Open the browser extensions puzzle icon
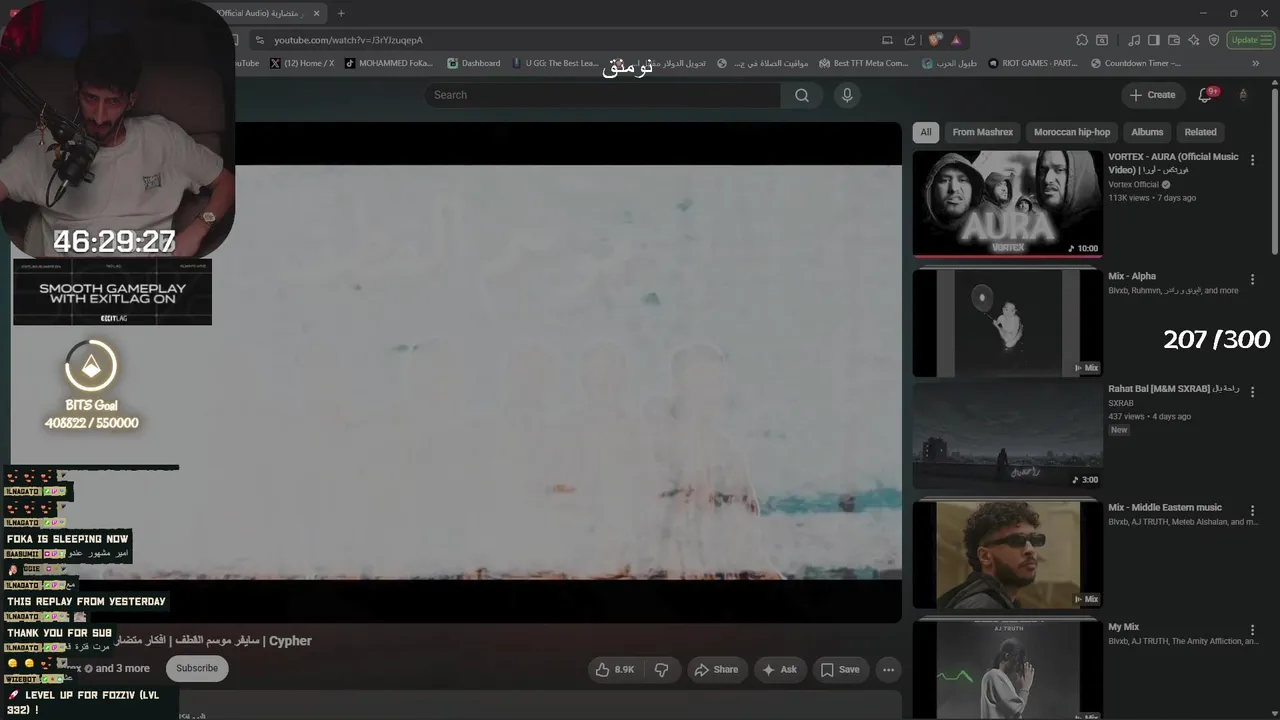 pos(1082,40)
